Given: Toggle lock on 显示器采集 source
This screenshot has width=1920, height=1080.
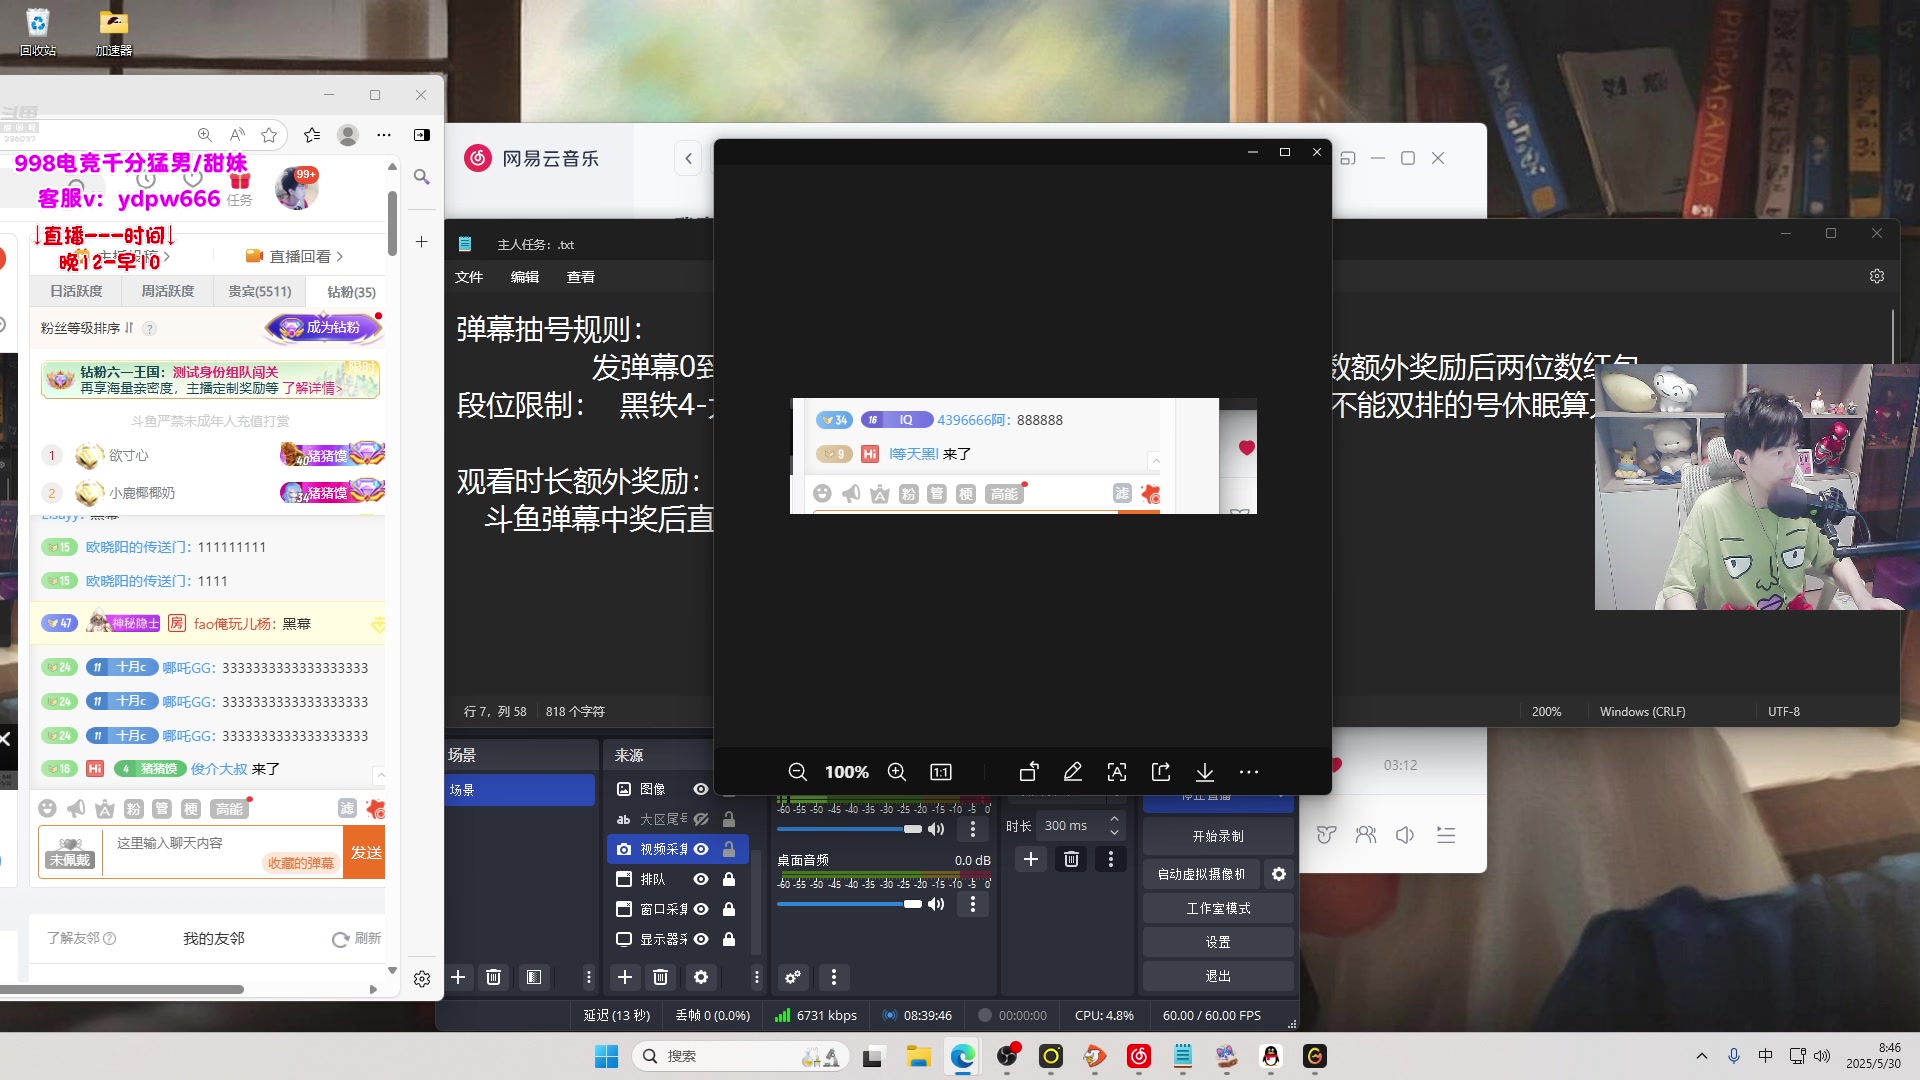Looking at the screenshot, I should point(729,939).
